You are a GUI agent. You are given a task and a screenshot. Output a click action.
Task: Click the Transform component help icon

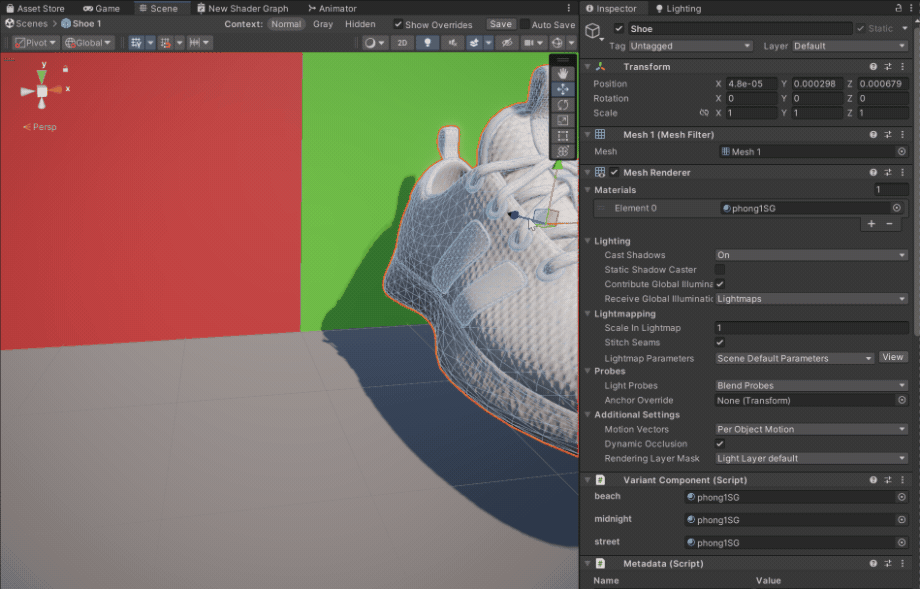pos(873,67)
